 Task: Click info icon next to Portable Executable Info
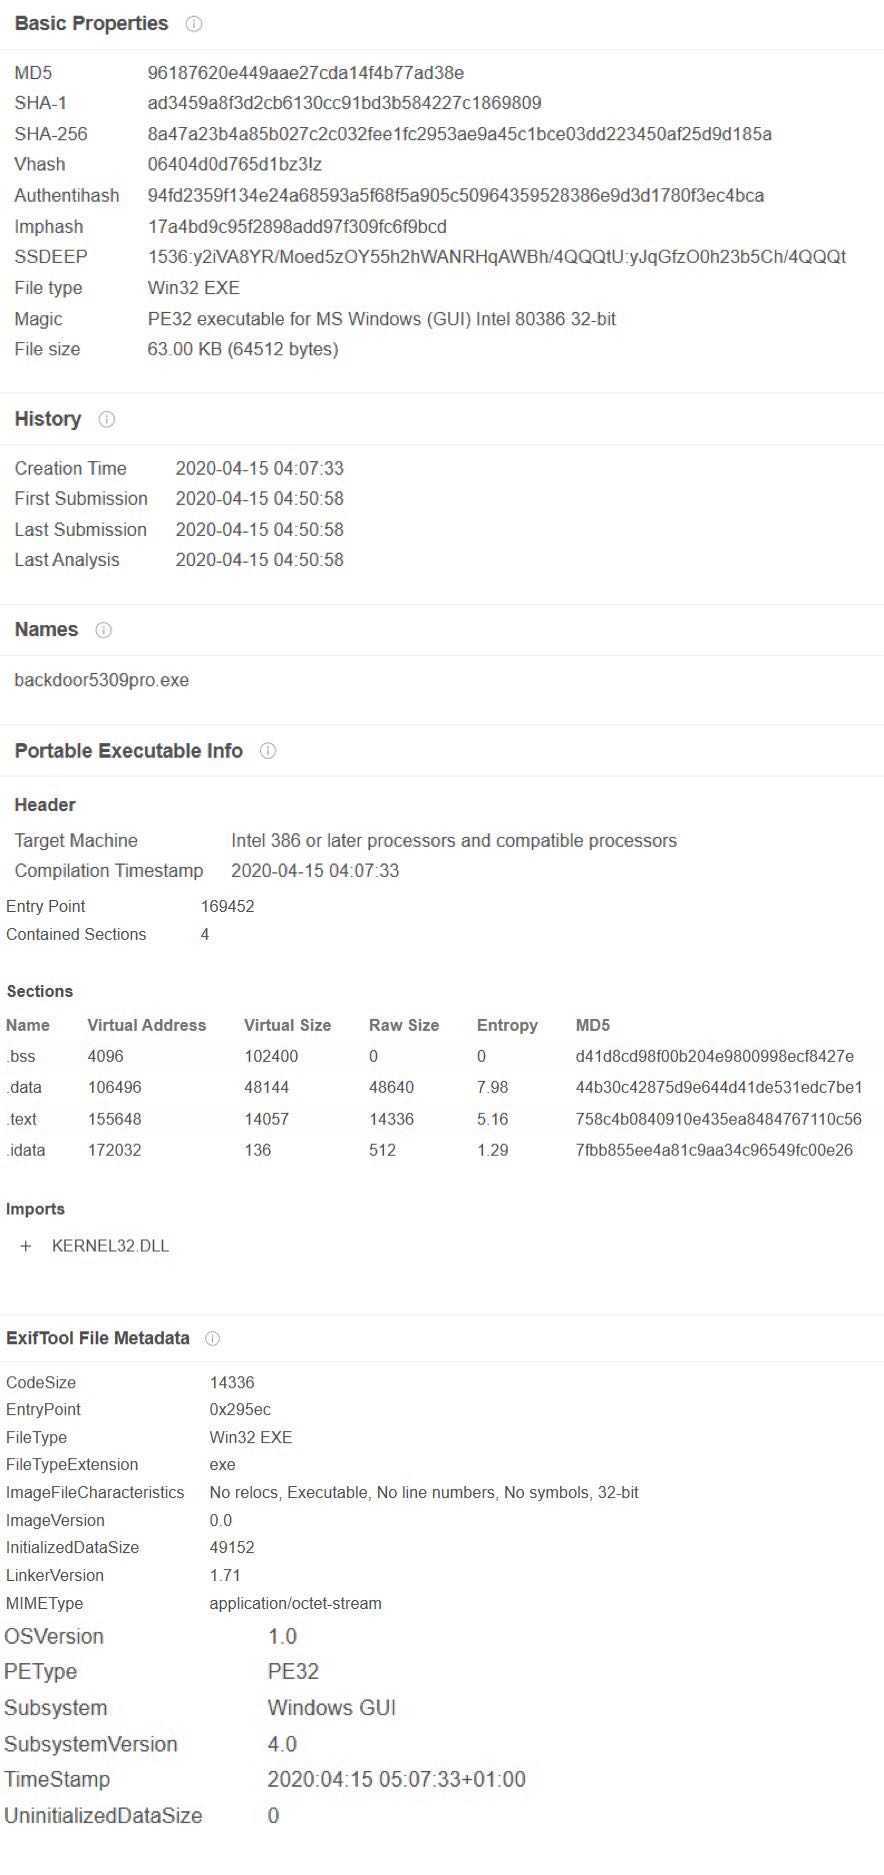click(x=268, y=751)
